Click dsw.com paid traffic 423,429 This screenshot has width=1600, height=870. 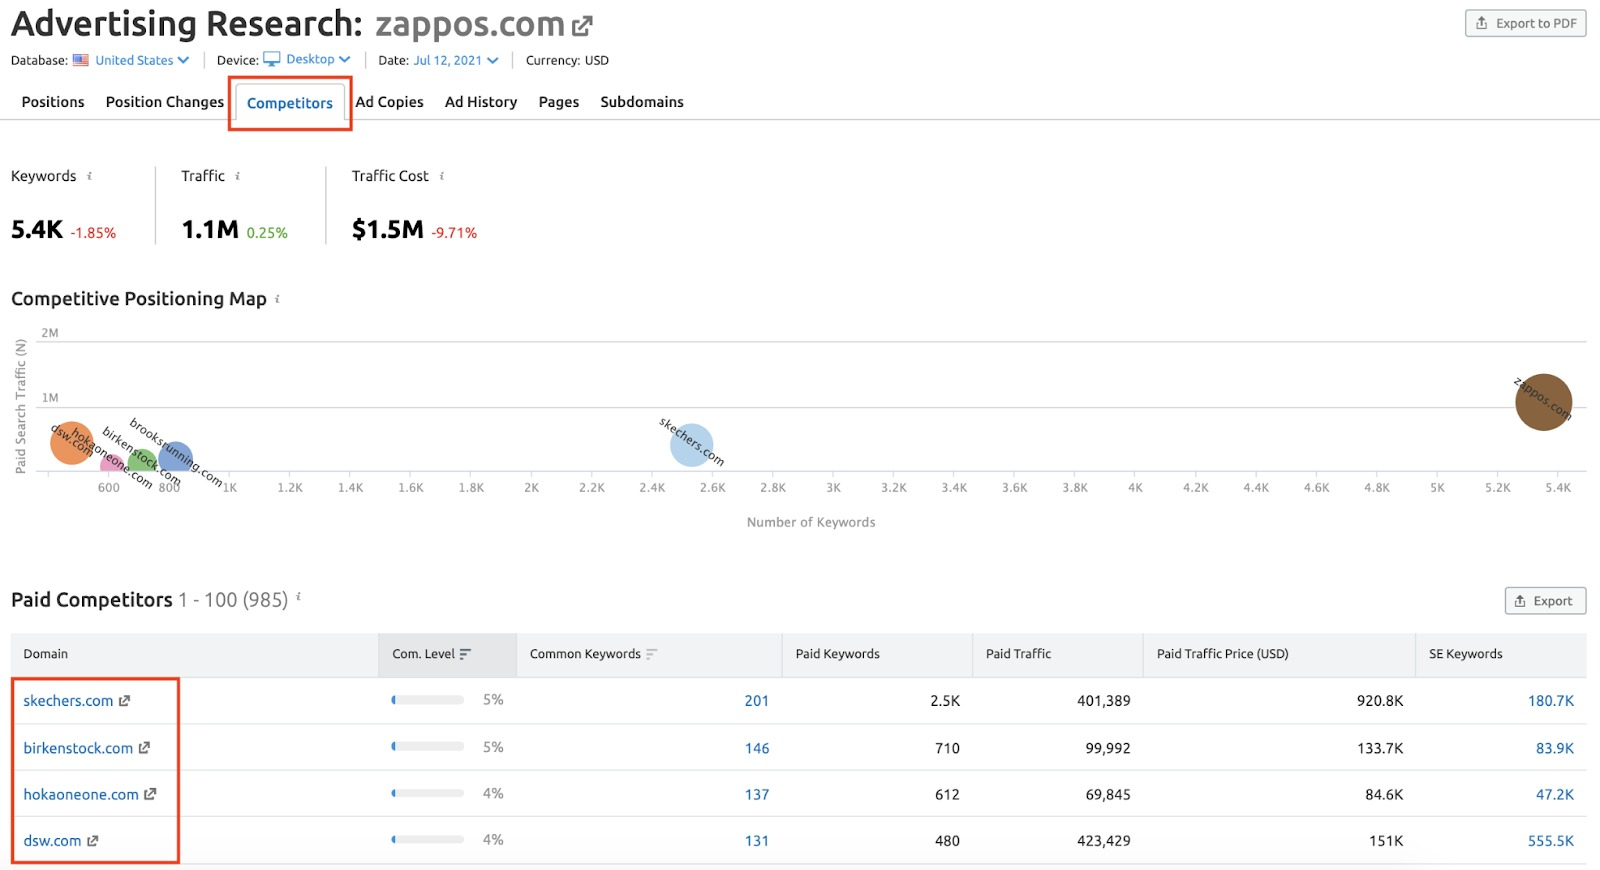coord(1103,841)
